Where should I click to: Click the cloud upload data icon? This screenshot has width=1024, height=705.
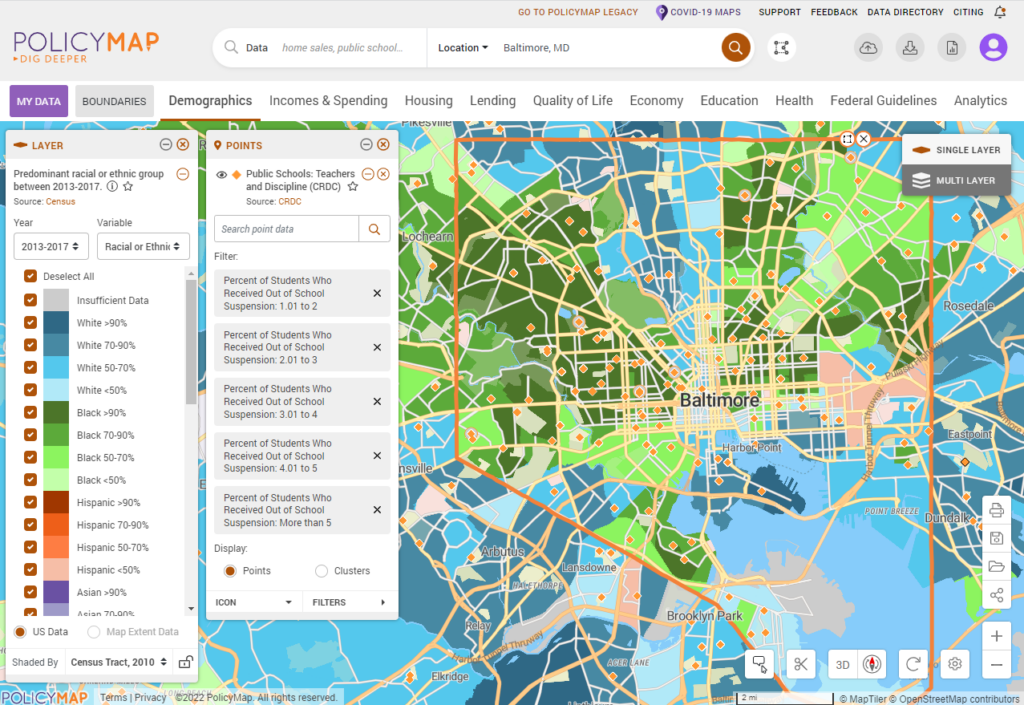868,48
